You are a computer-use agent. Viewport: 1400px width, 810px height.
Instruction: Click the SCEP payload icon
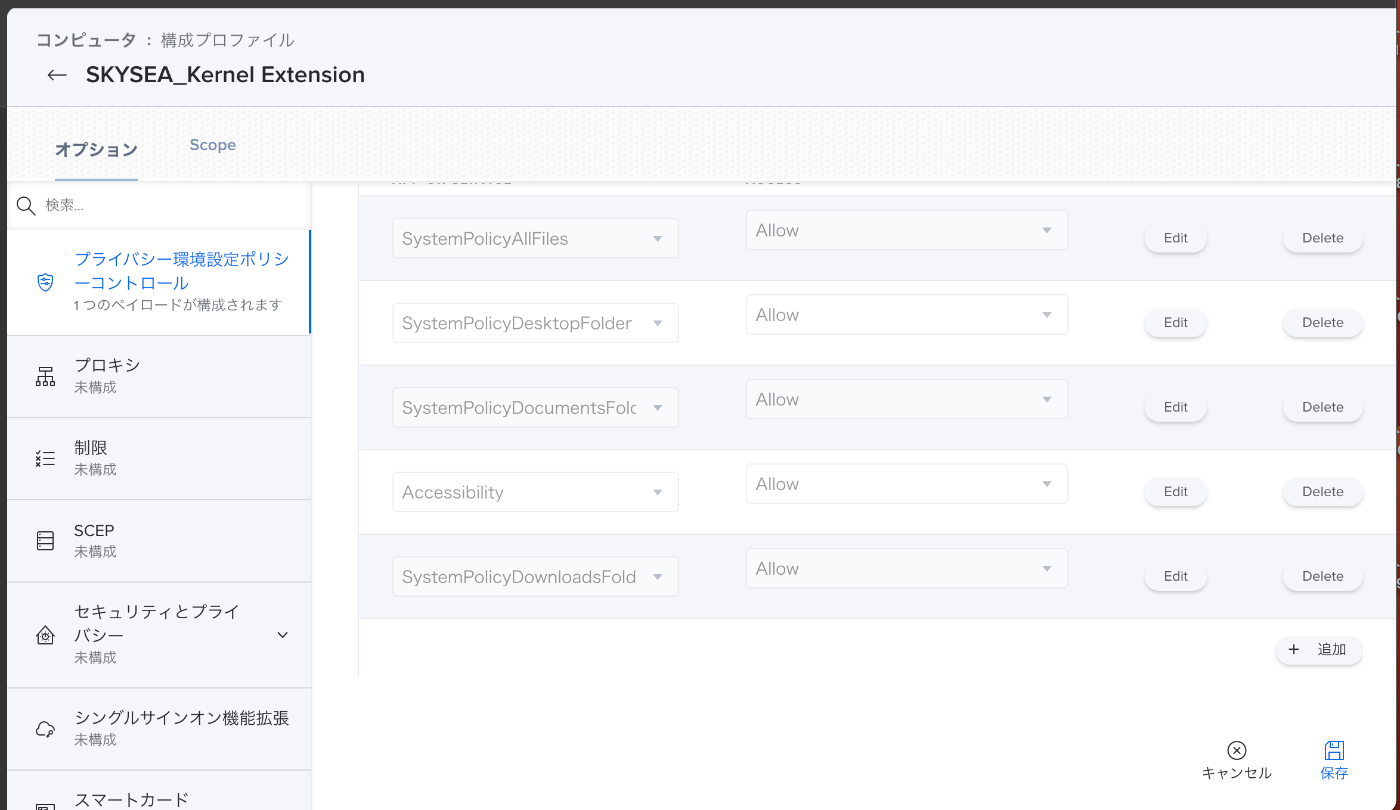pos(45,540)
